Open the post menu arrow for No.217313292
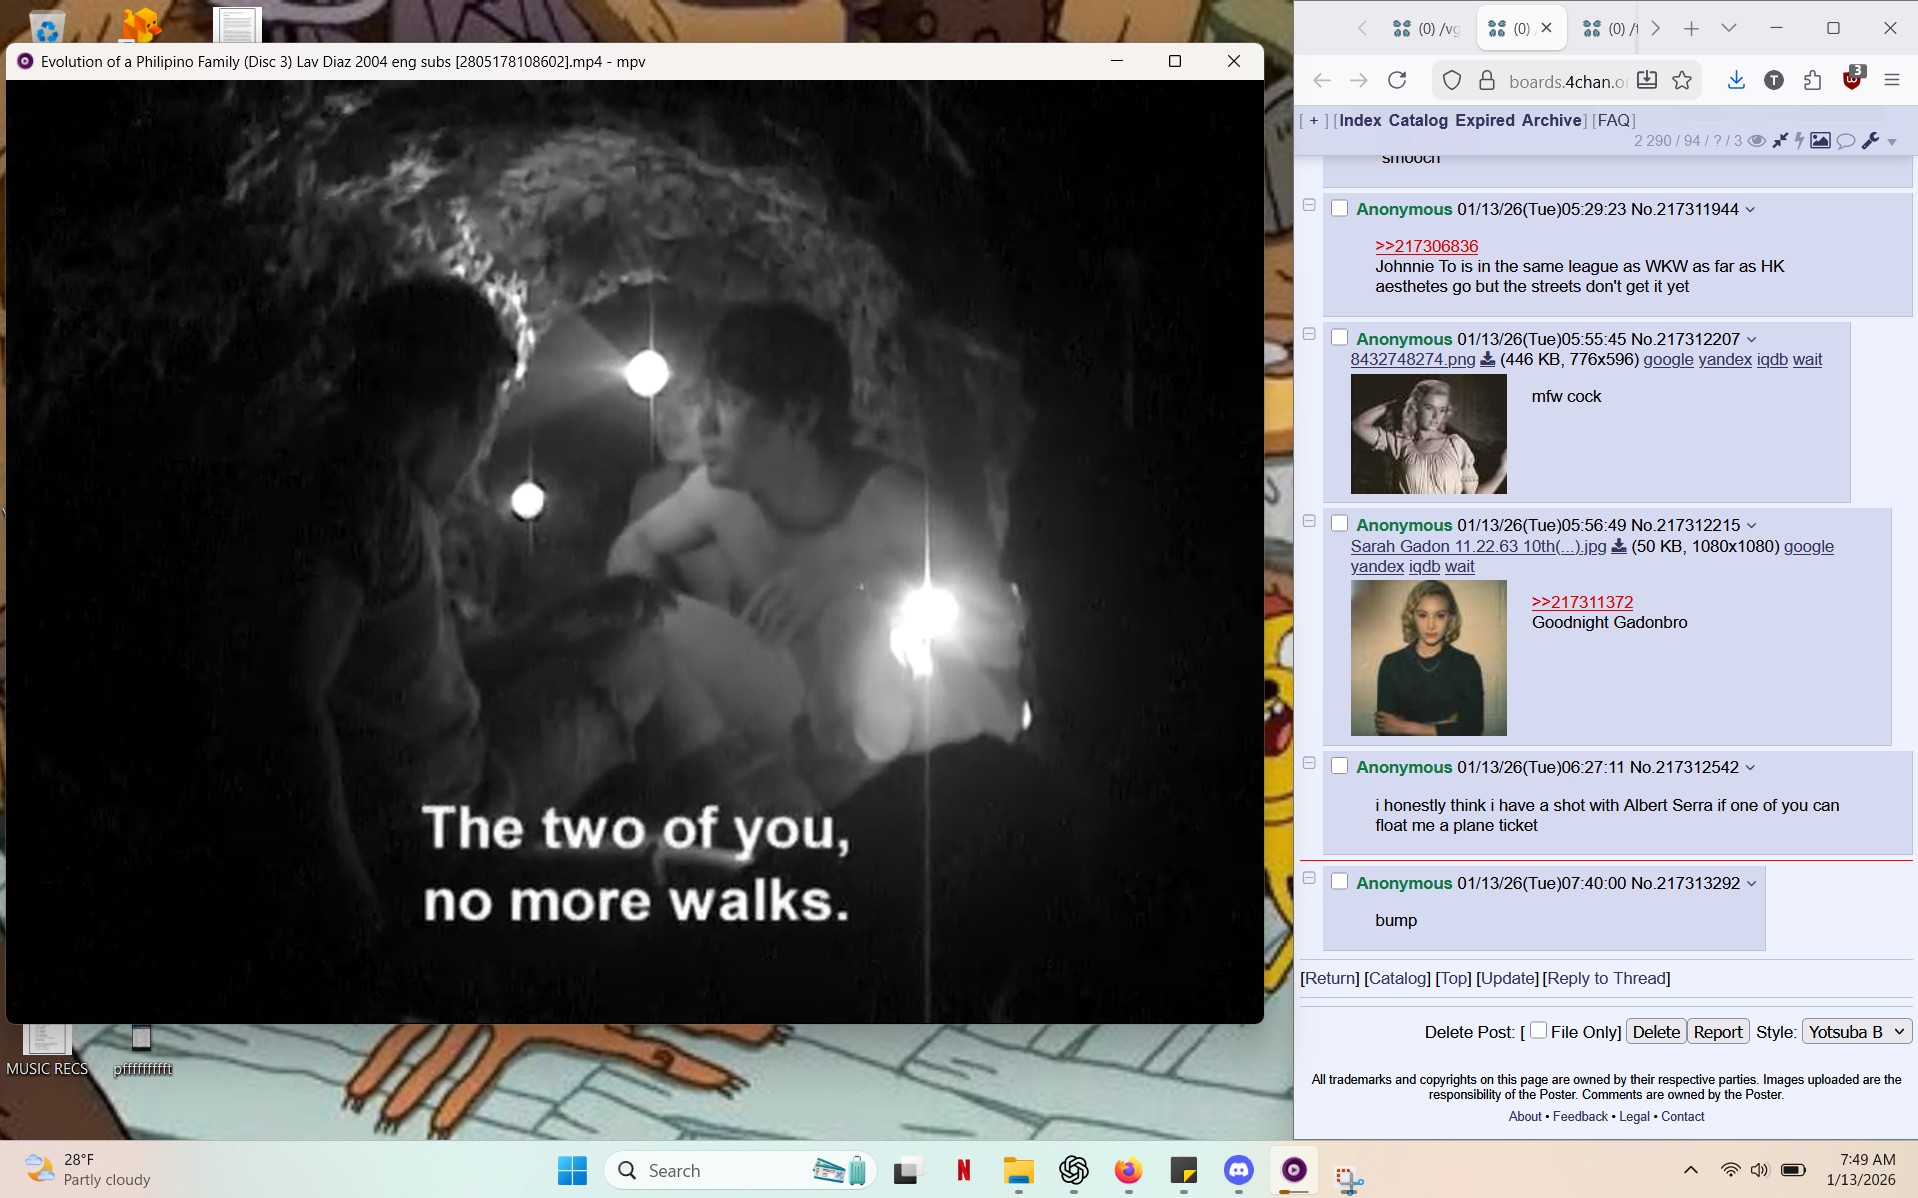Screen dimensions: 1918x1198 1751,884
